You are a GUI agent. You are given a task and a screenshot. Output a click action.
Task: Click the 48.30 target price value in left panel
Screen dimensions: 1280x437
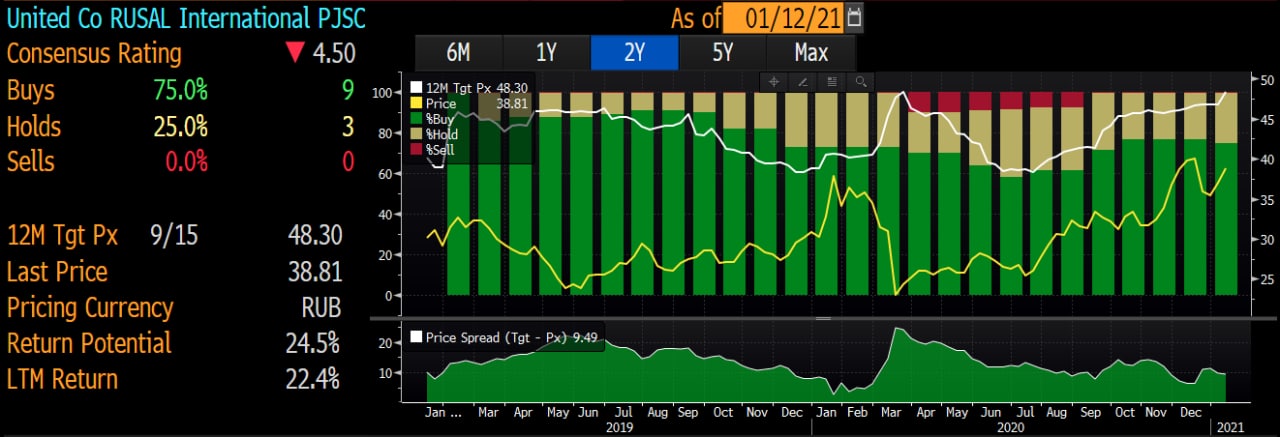[315, 236]
